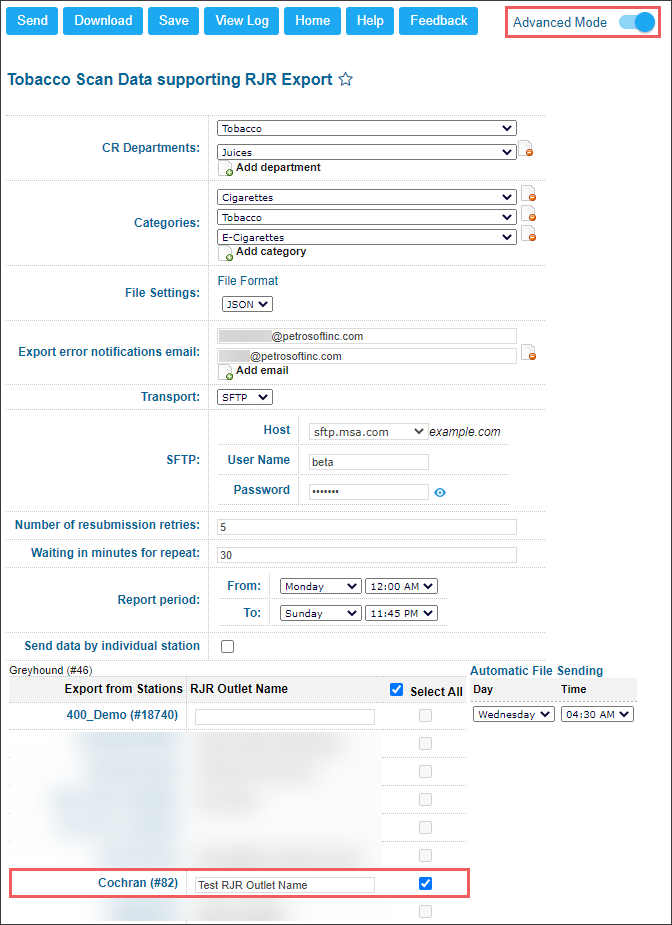This screenshot has height=925, width=672.
Task: Open View Log
Action: (242, 21)
